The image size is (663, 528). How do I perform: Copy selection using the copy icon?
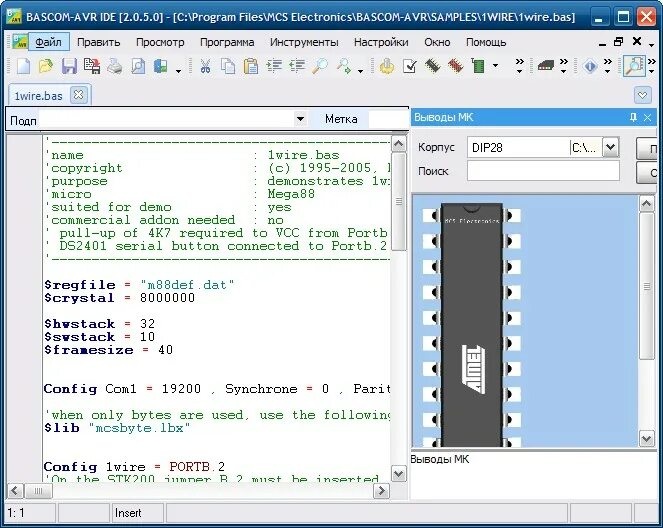[228, 66]
